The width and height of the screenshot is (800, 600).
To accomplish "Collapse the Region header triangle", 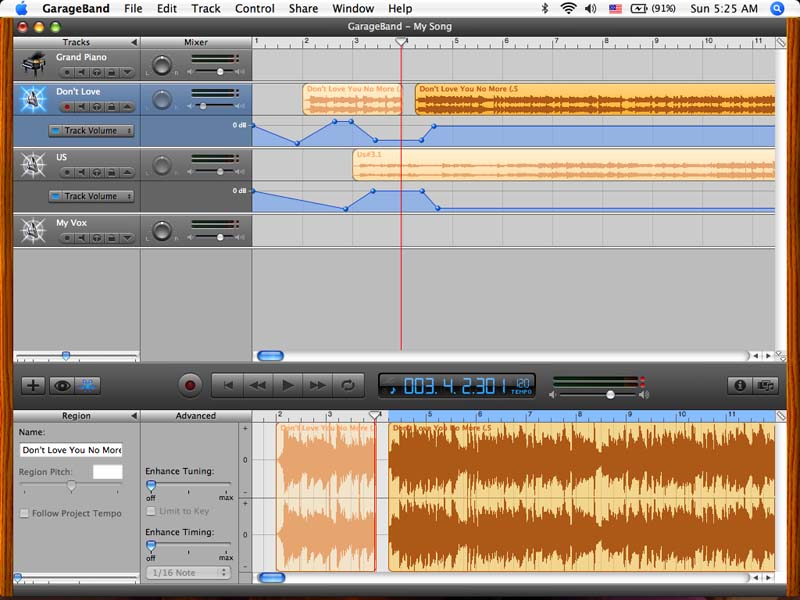I will pyautogui.click(x=134, y=416).
